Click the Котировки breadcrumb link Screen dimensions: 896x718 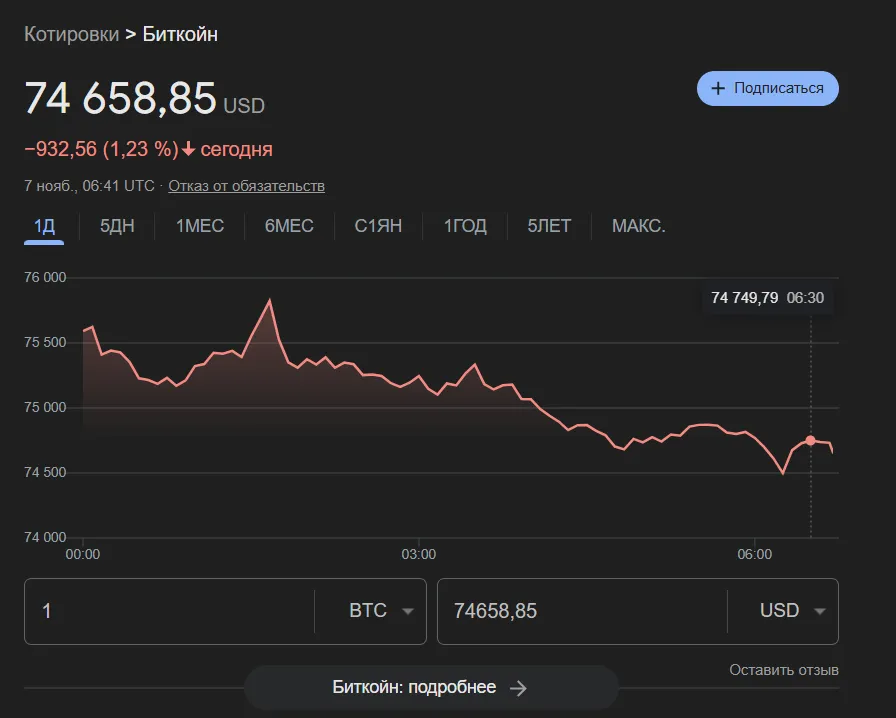click(x=70, y=35)
